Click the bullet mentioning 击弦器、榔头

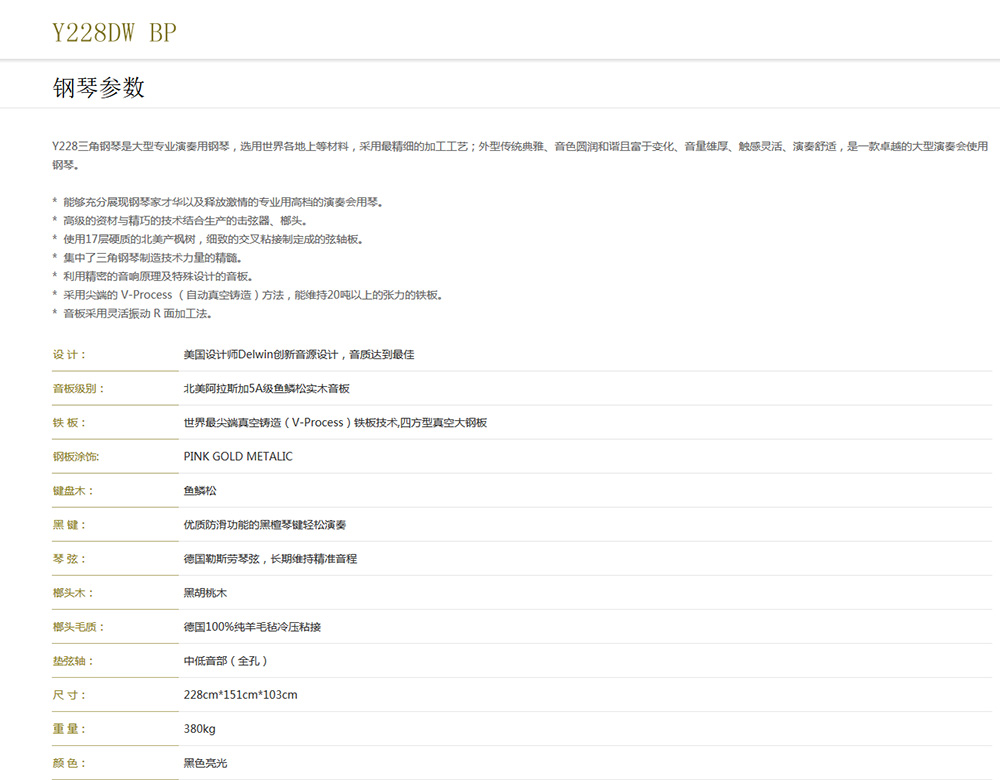tap(180, 221)
